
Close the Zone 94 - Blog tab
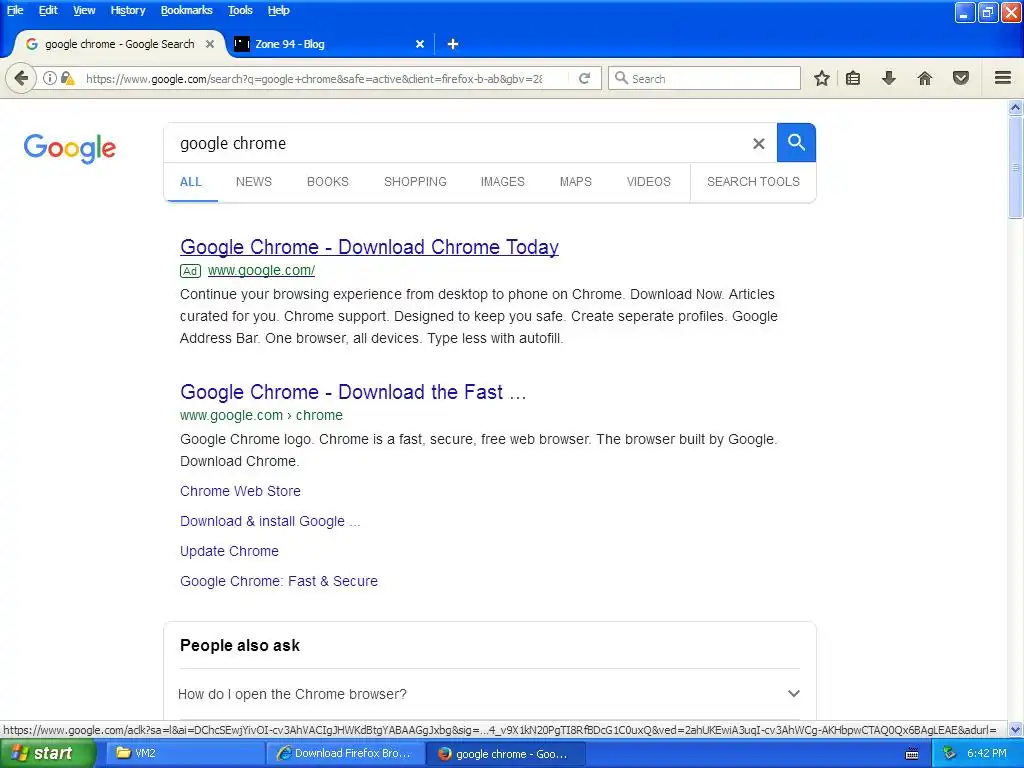420,44
